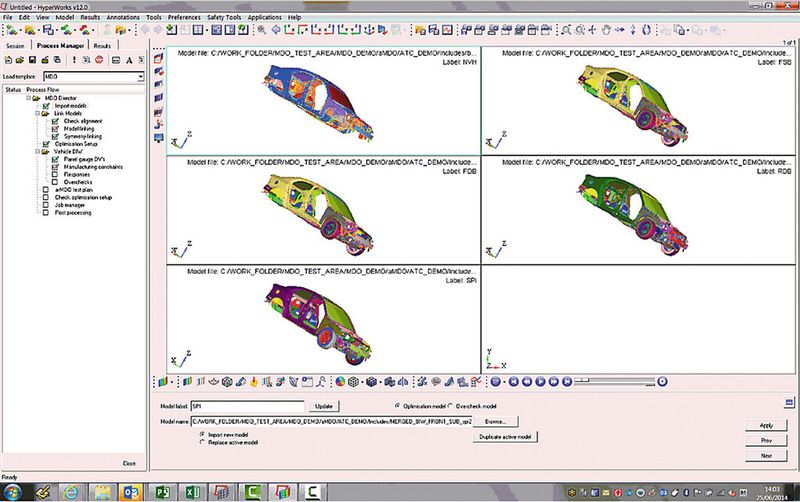Viewport: 800px width, 502px height.
Task: Click the A text icon in Process Manager toolbar
Action: click(x=129, y=60)
